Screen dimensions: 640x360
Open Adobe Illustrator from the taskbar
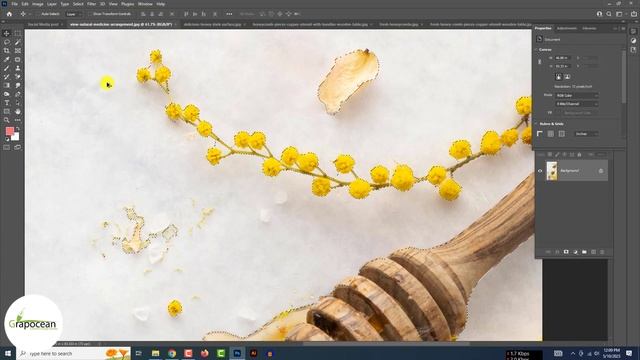(x=253, y=353)
